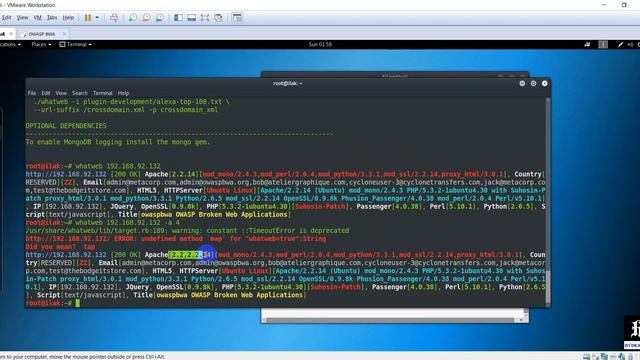Click the console view icon in the VMware toolbar
This screenshot has width=640, height=360.
pos(237,18)
